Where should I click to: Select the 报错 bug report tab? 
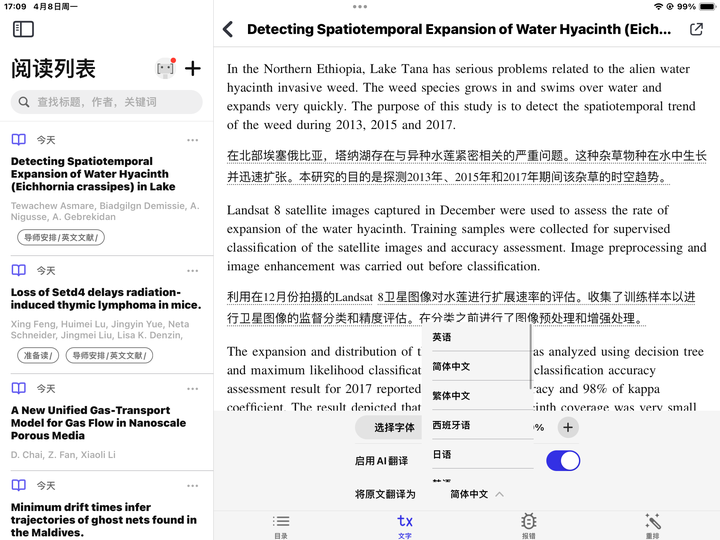click(529, 526)
